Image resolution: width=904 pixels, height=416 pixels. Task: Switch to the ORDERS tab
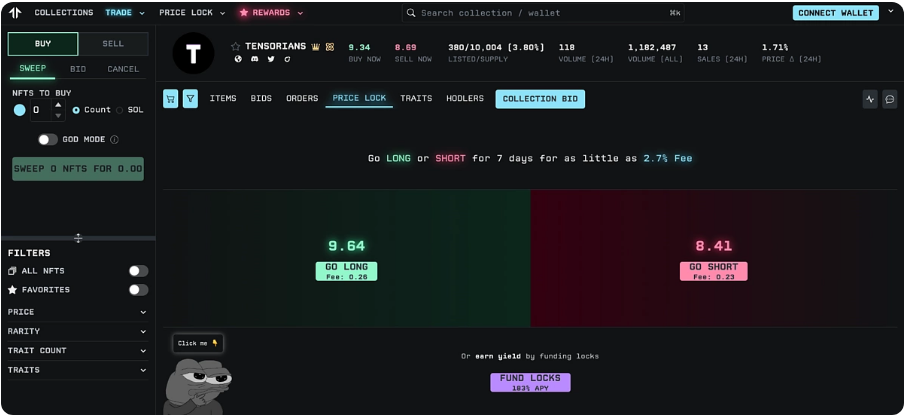point(302,99)
